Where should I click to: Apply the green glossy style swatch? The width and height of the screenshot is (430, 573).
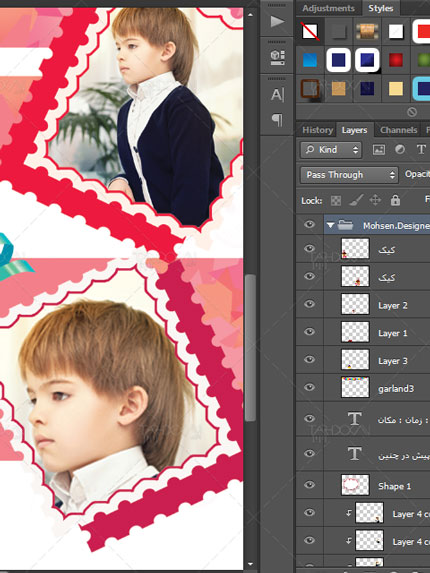[423, 60]
